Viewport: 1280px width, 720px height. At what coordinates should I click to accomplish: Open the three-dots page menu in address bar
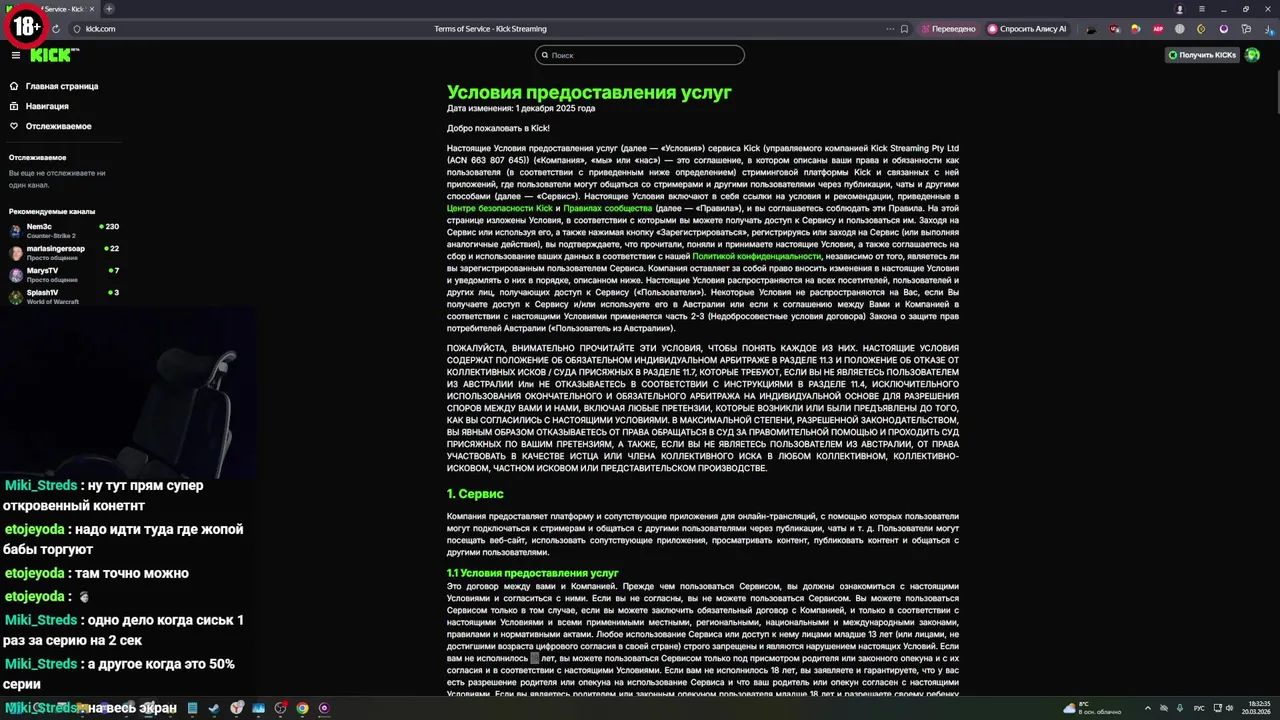(x=890, y=29)
